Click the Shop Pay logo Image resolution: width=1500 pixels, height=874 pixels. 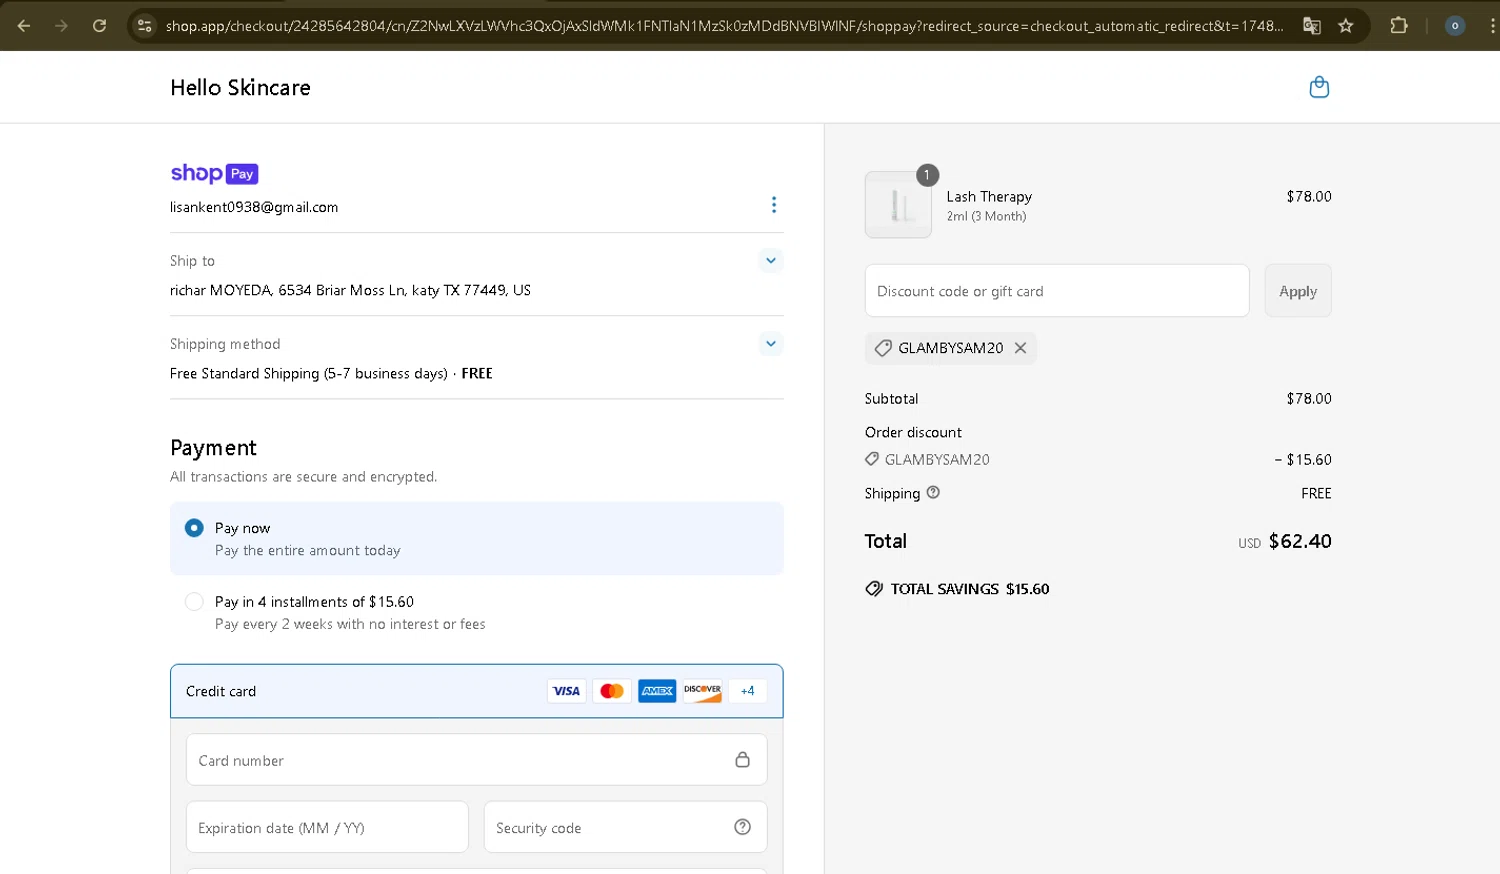point(214,174)
